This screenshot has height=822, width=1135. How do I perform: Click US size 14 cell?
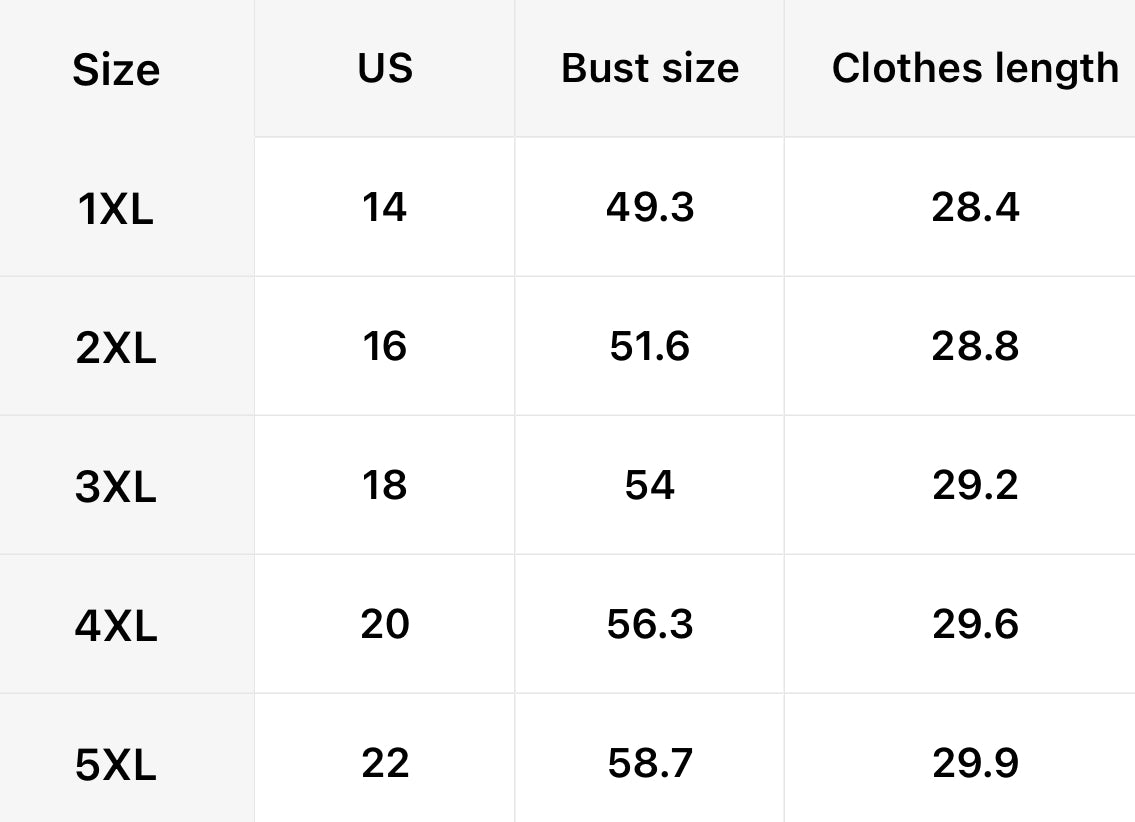[385, 207]
